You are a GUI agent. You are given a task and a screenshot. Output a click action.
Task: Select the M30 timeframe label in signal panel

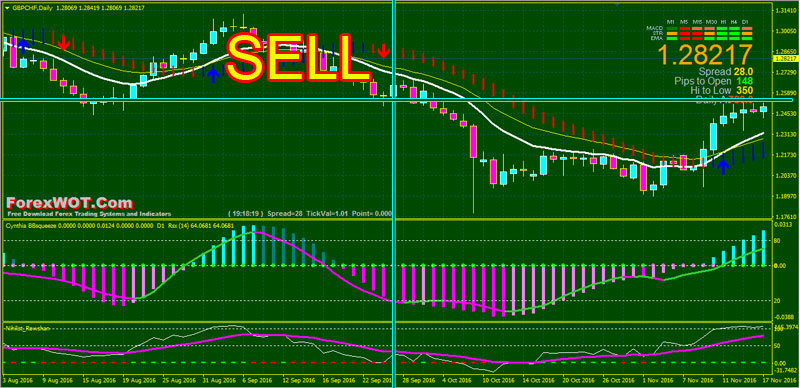pos(711,22)
